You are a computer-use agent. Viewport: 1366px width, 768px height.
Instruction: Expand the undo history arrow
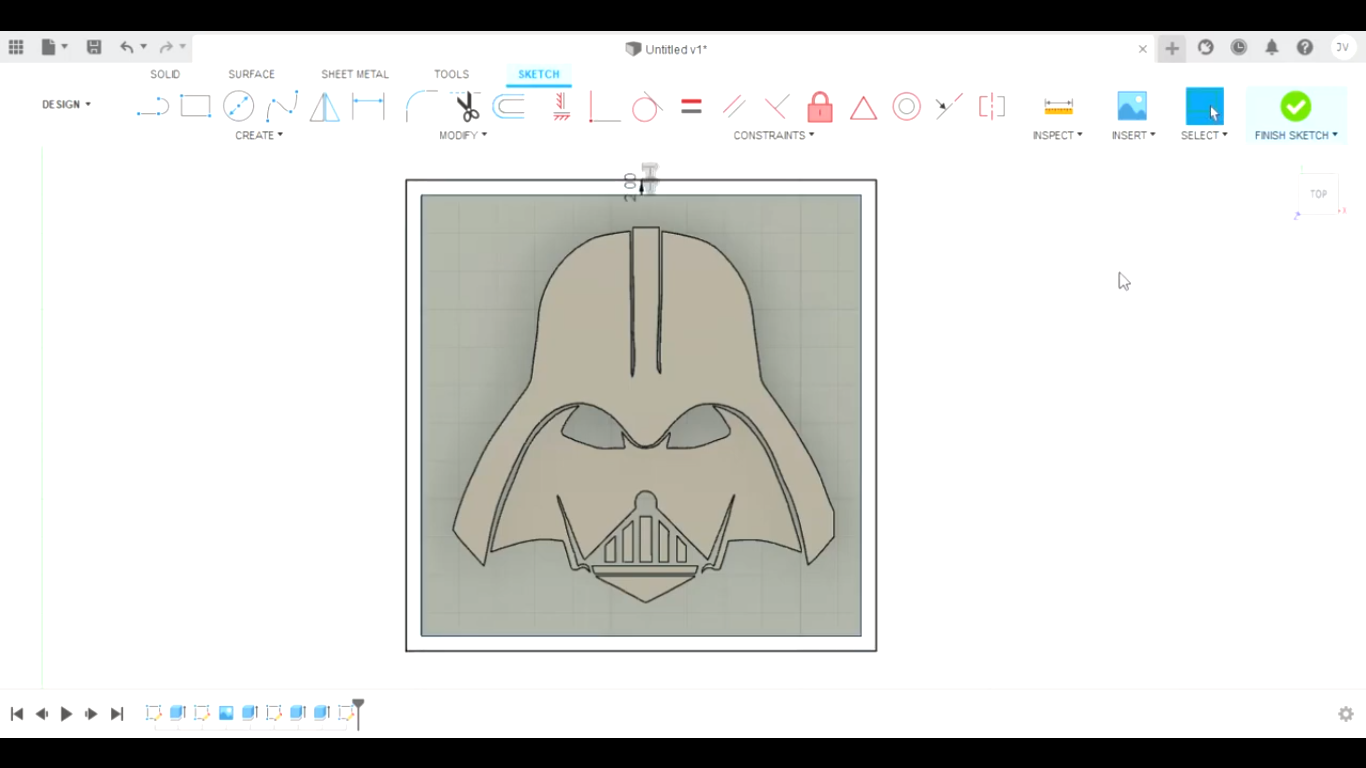point(144,47)
